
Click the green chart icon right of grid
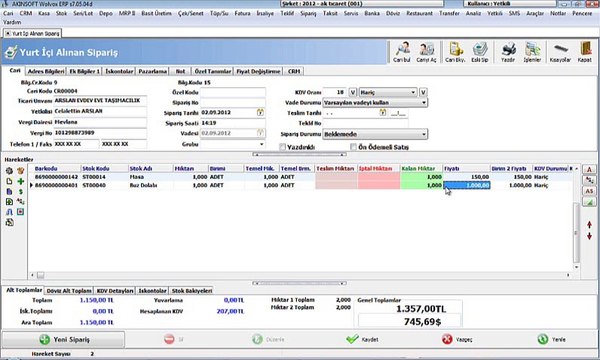(x=589, y=202)
